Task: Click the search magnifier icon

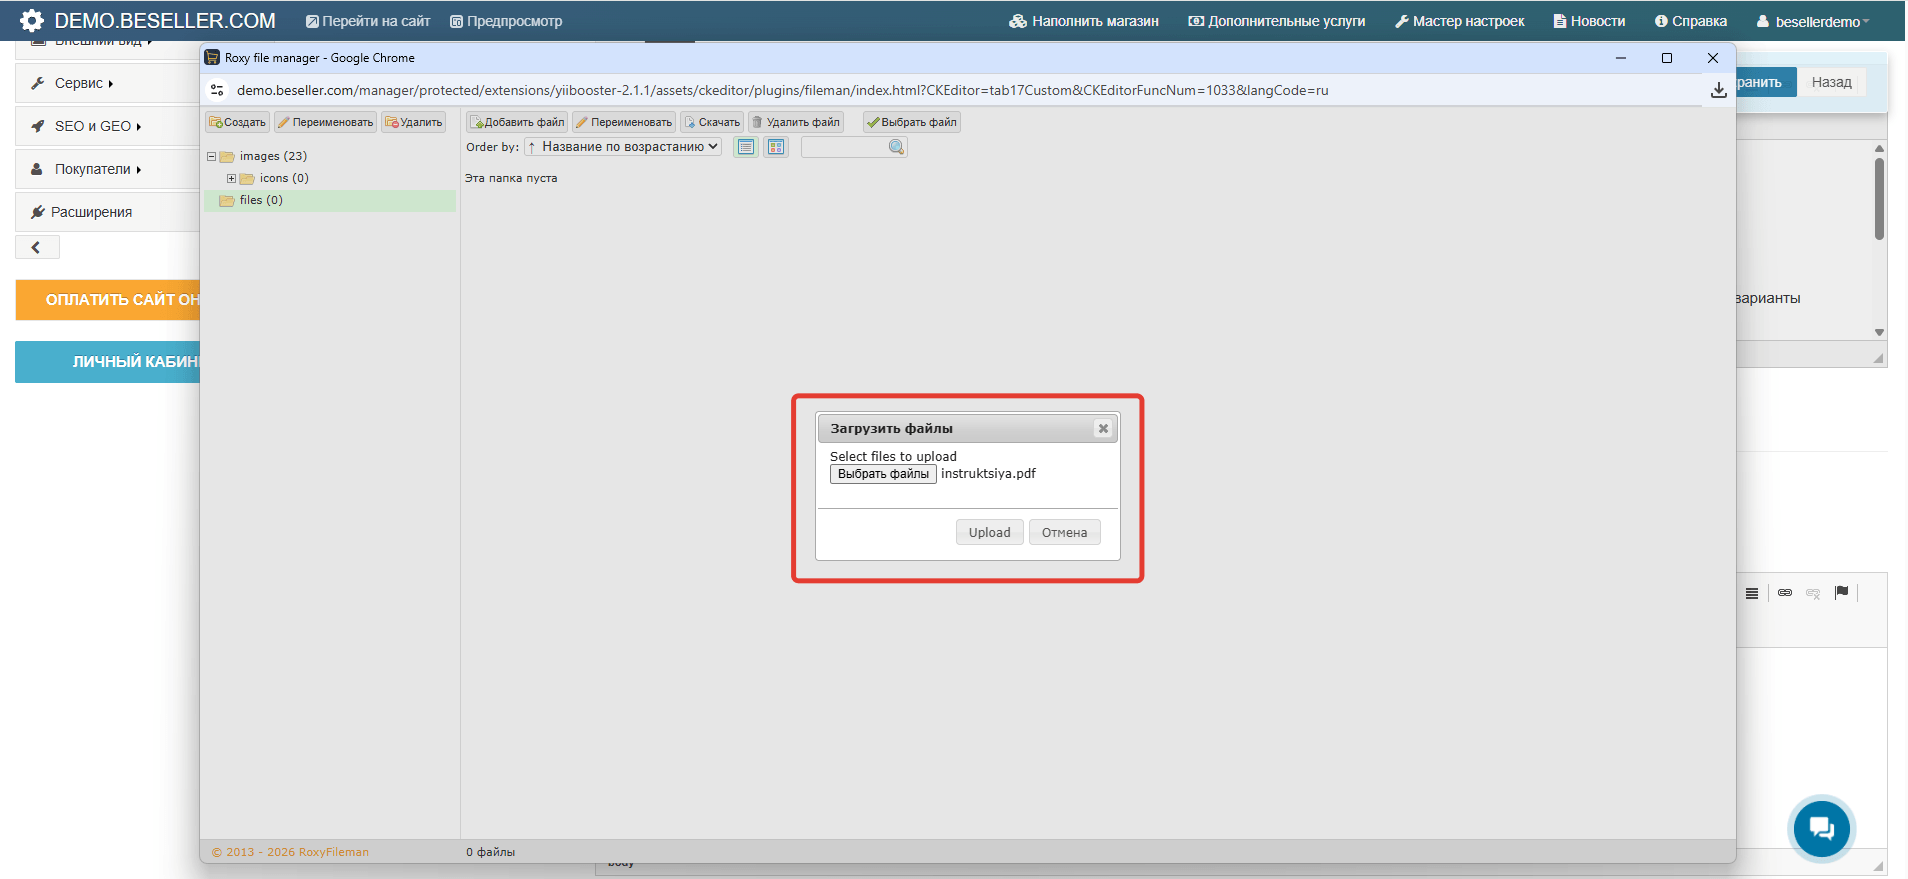Action: (x=896, y=147)
